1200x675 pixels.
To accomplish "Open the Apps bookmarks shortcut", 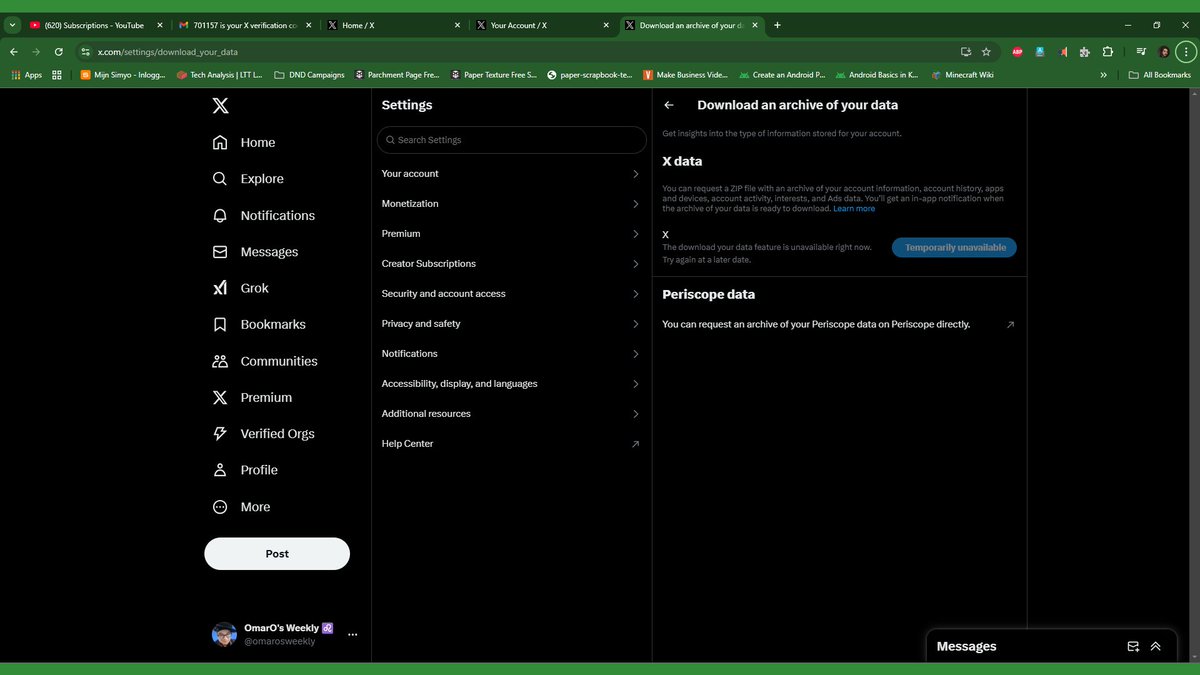I will (26, 75).
